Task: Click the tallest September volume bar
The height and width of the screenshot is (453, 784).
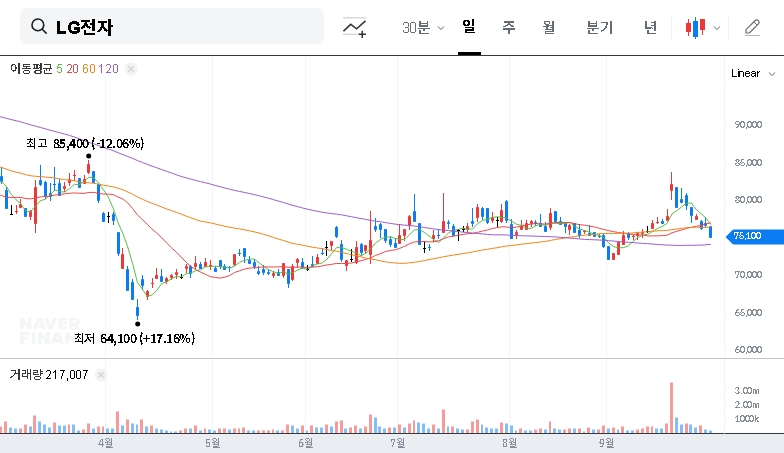Action: [x=672, y=408]
